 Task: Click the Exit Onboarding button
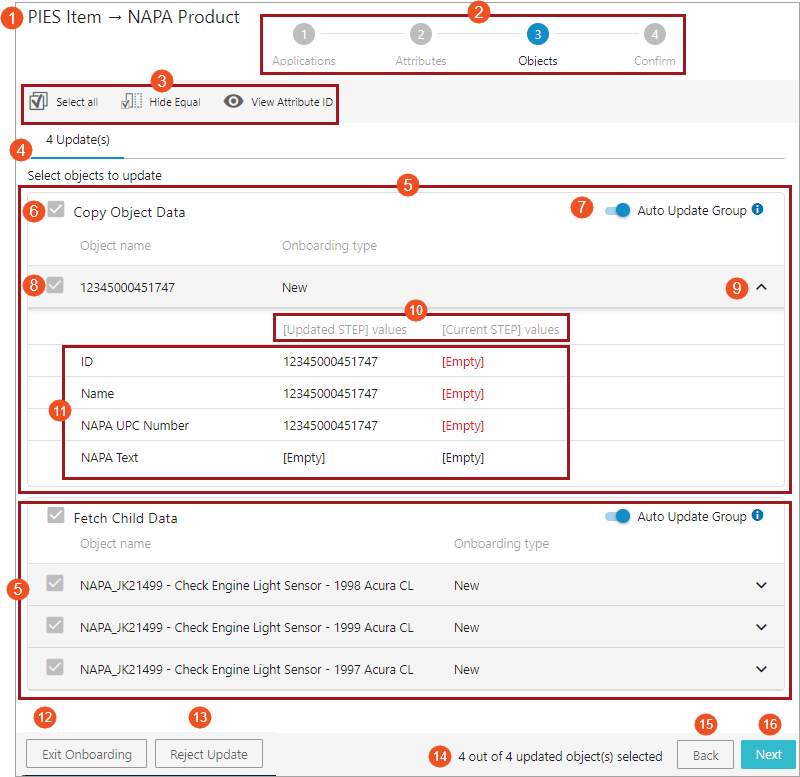click(x=87, y=754)
